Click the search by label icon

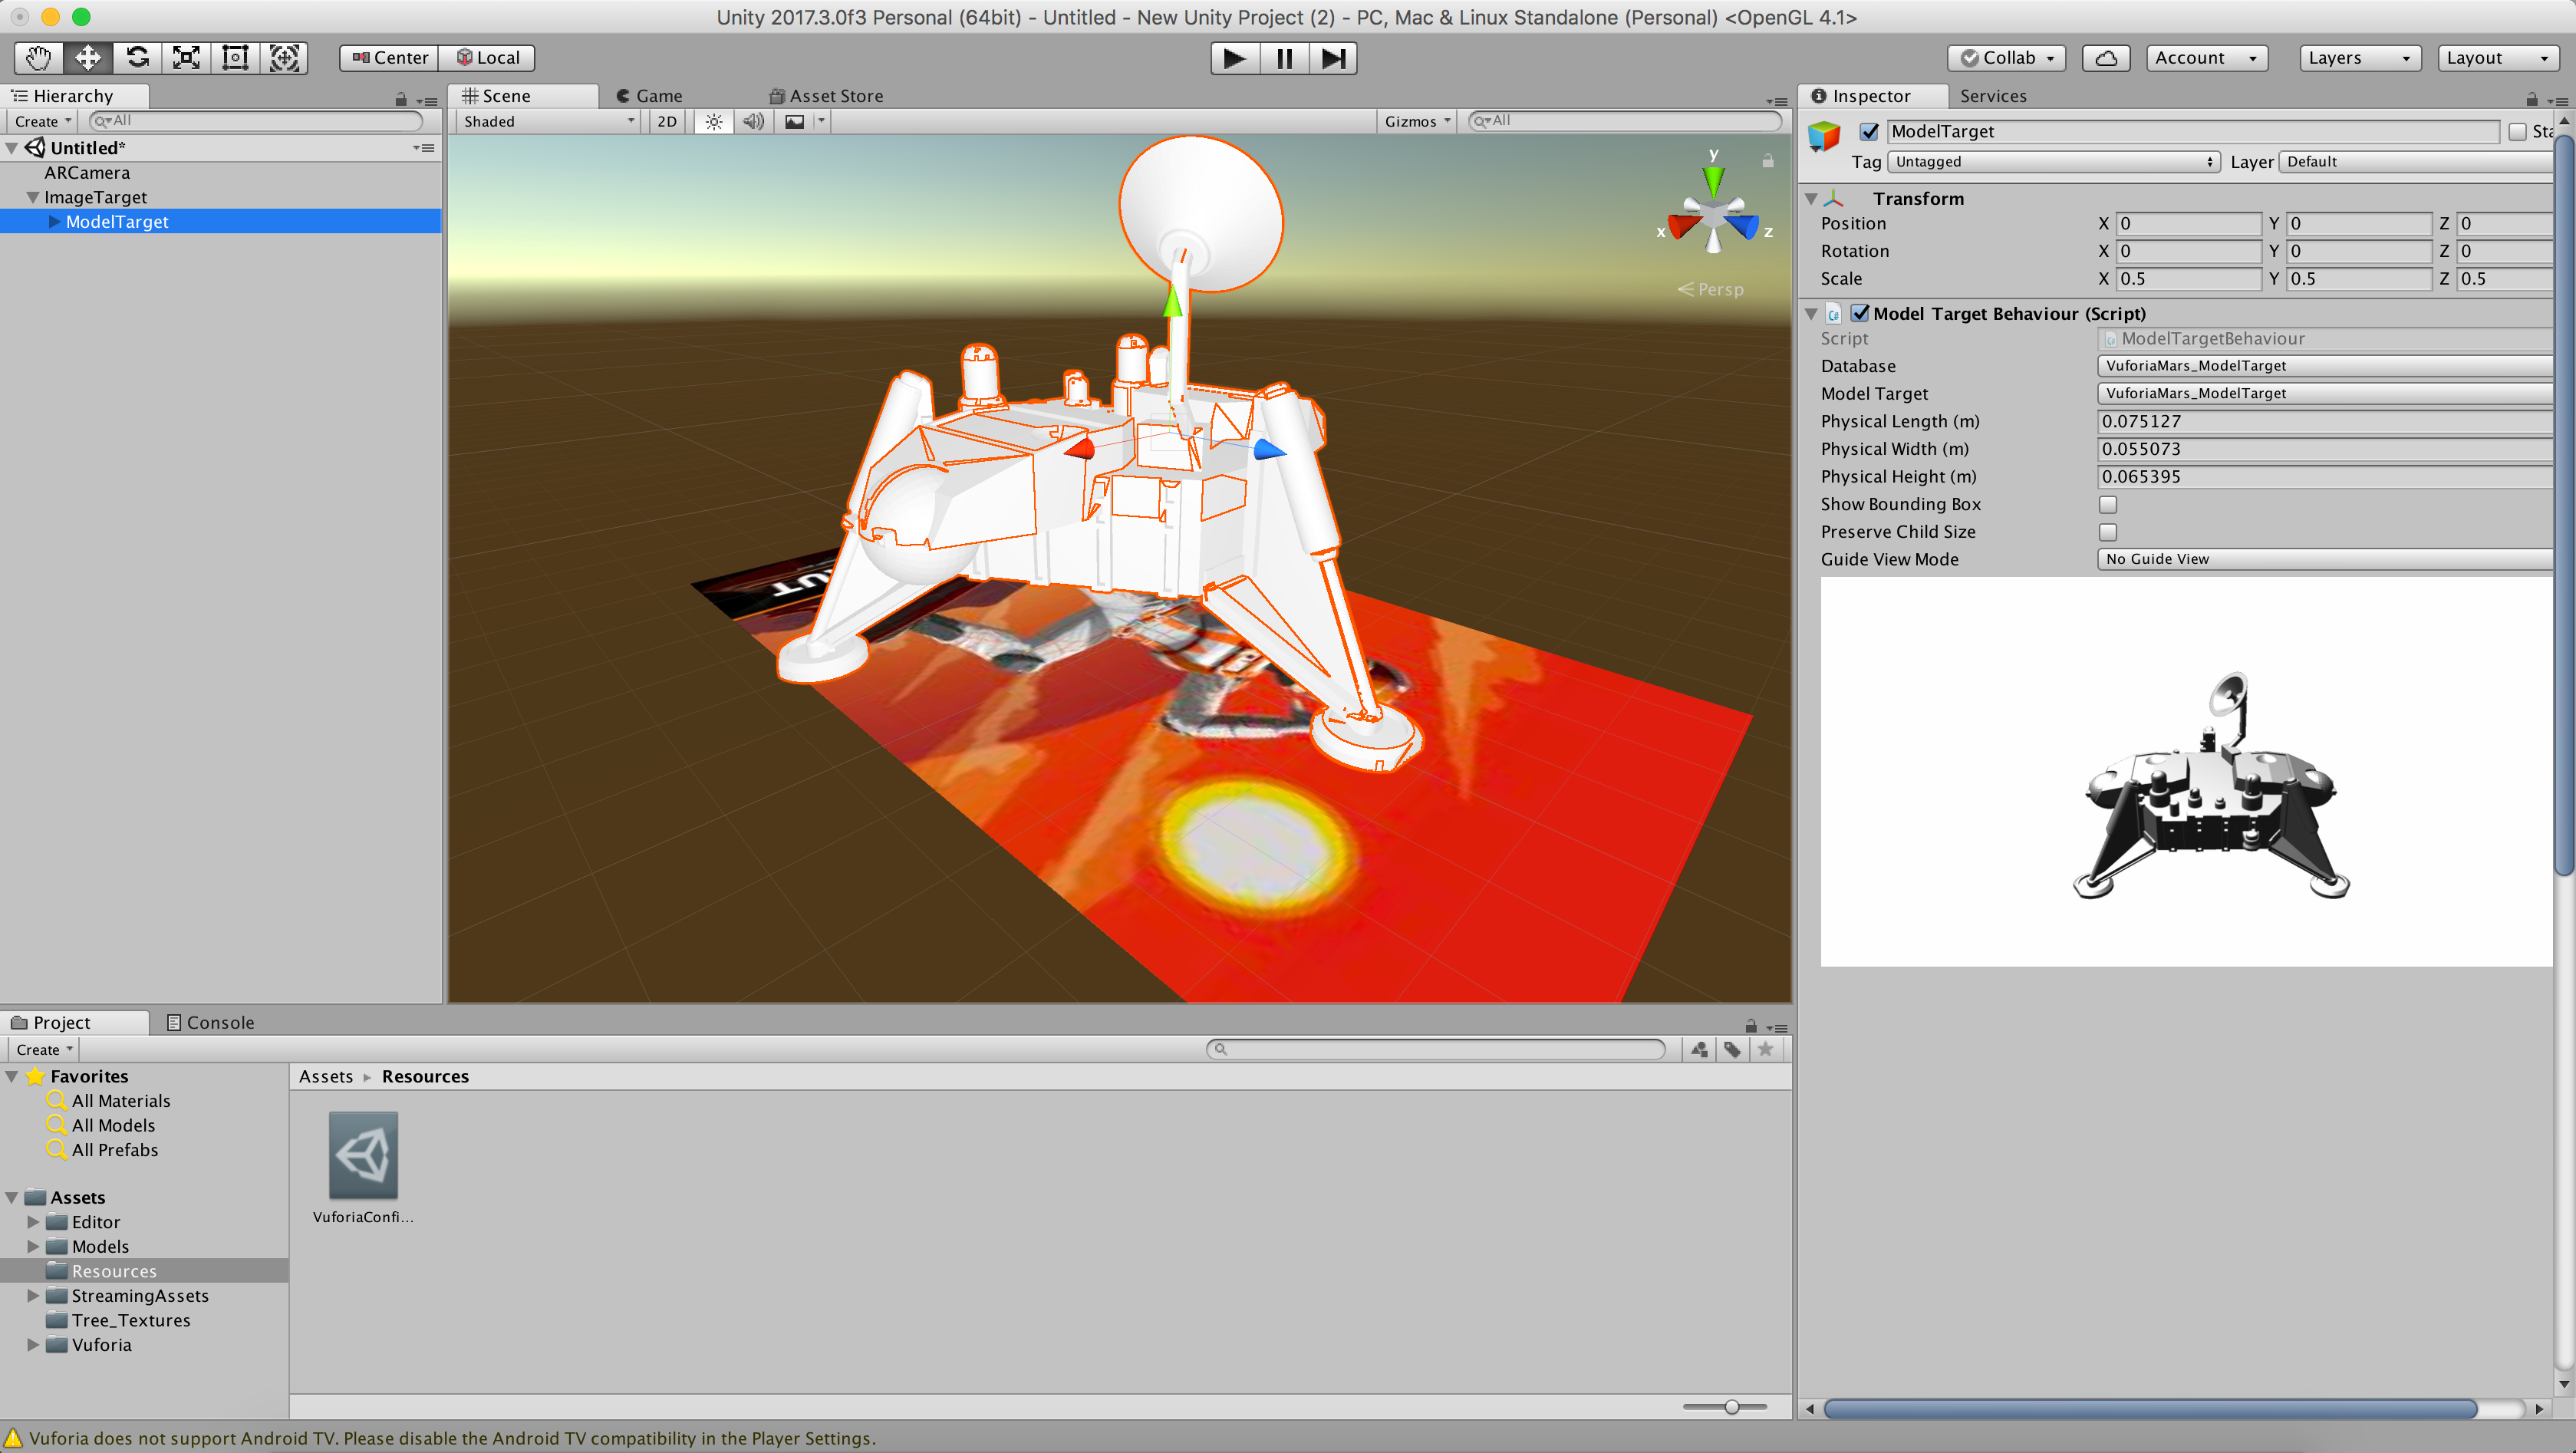coord(1732,1049)
